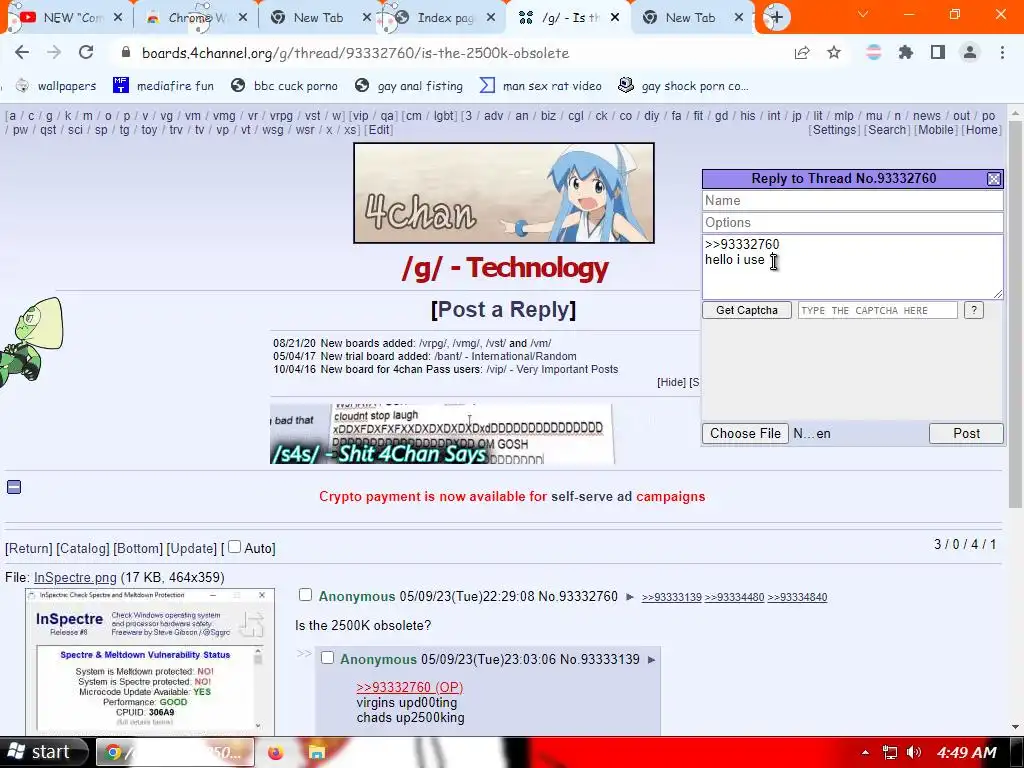Select the checkbox for post No.93333139
Image resolution: width=1024 pixels, height=768 pixels.
click(327, 658)
